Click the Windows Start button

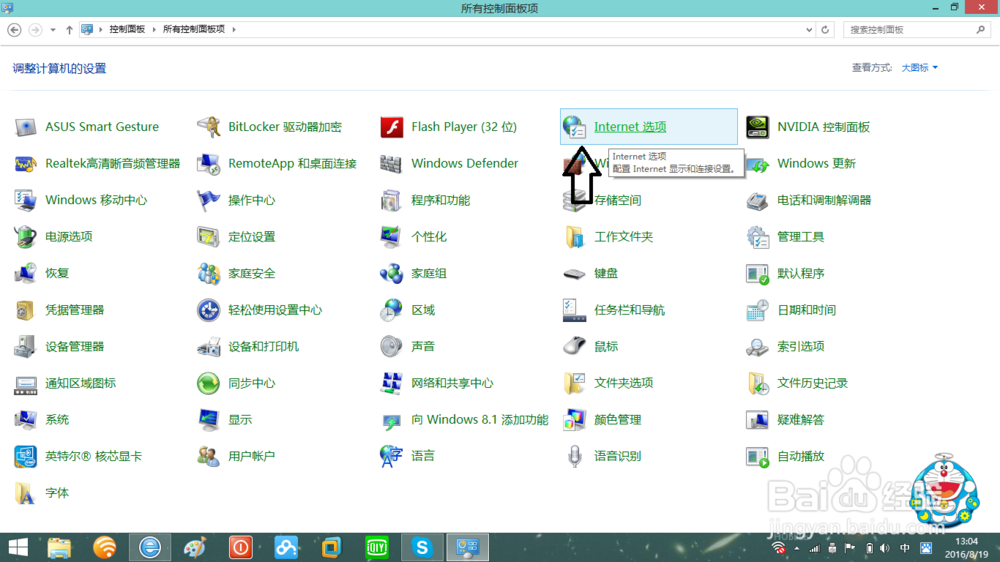pyautogui.click(x=18, y=547)
